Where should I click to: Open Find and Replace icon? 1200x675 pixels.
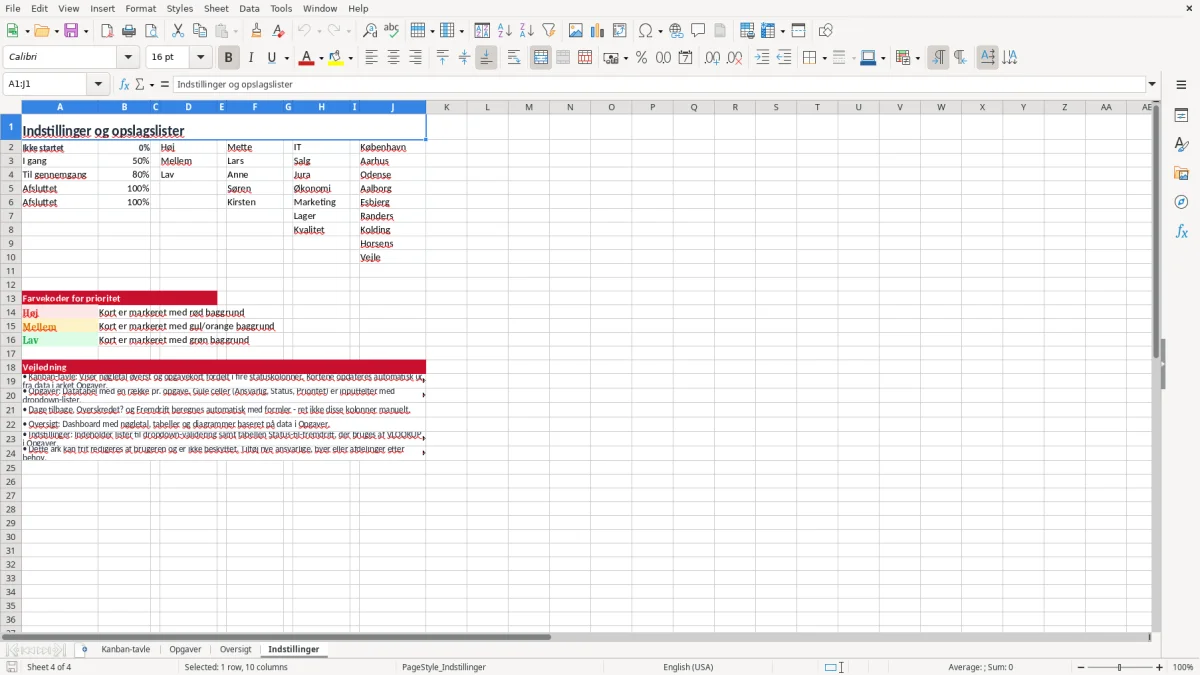click(x=370, y=31)
